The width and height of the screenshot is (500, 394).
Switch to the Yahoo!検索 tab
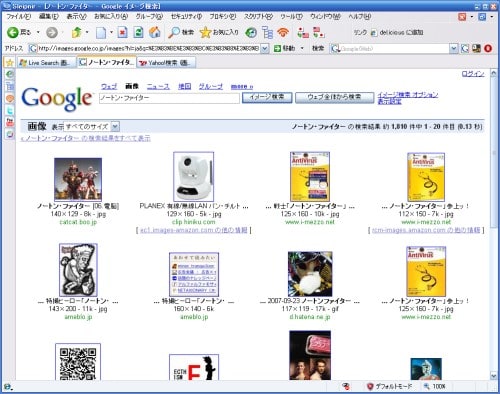point(166,63)
